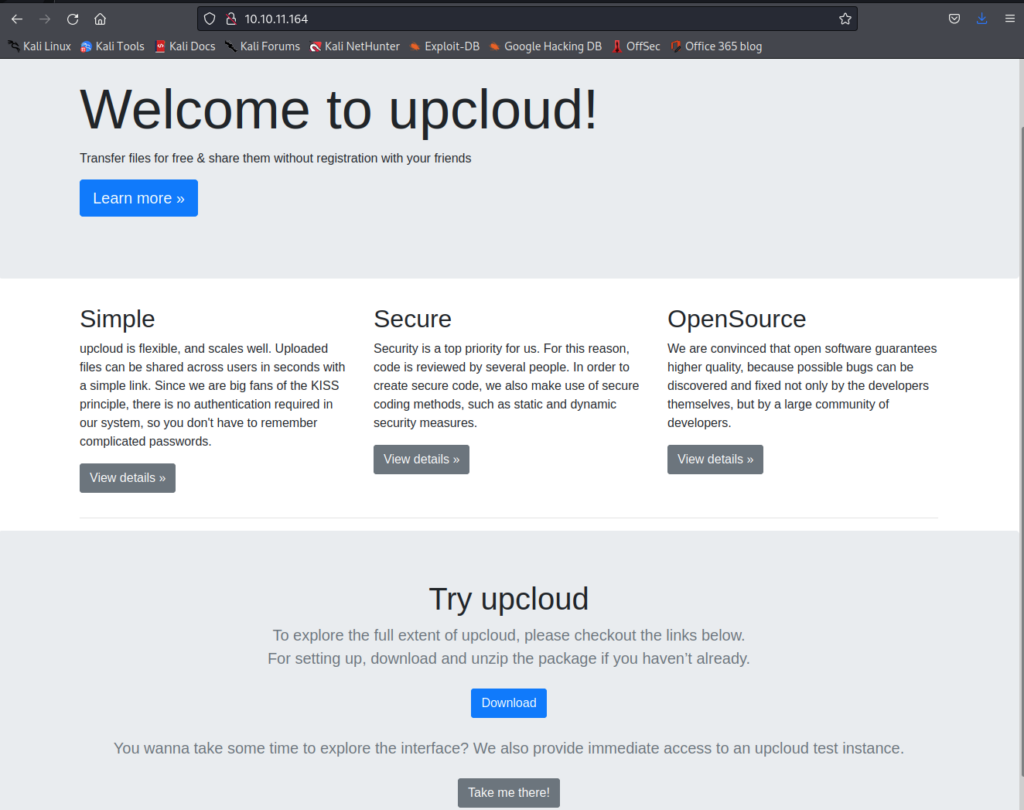Click the 'Welcome to upcloud!' heading
Image resolution: width=1024 pixels, height=810 pixels.
338,109
